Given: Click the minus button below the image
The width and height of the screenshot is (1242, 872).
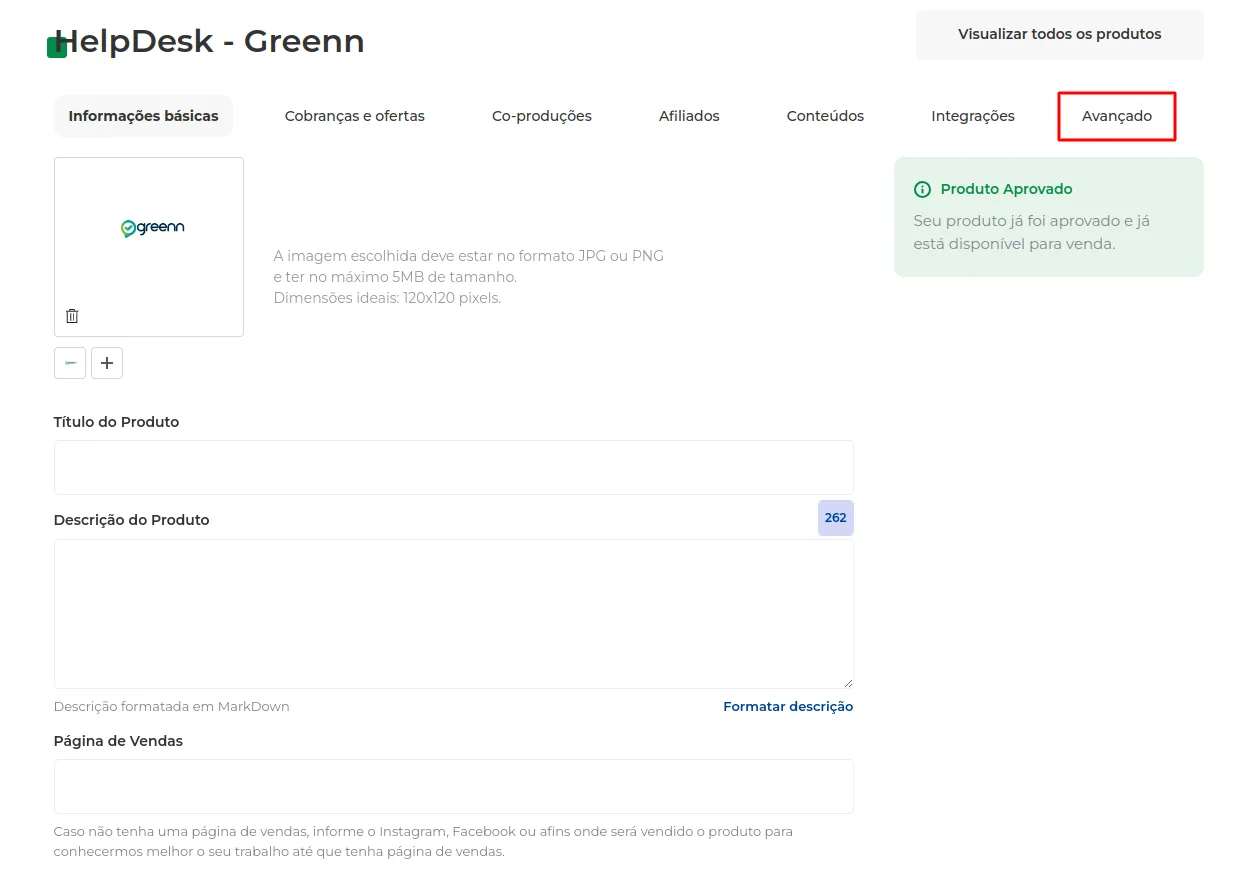Looking at the screenshot, I should coord(70,363).
